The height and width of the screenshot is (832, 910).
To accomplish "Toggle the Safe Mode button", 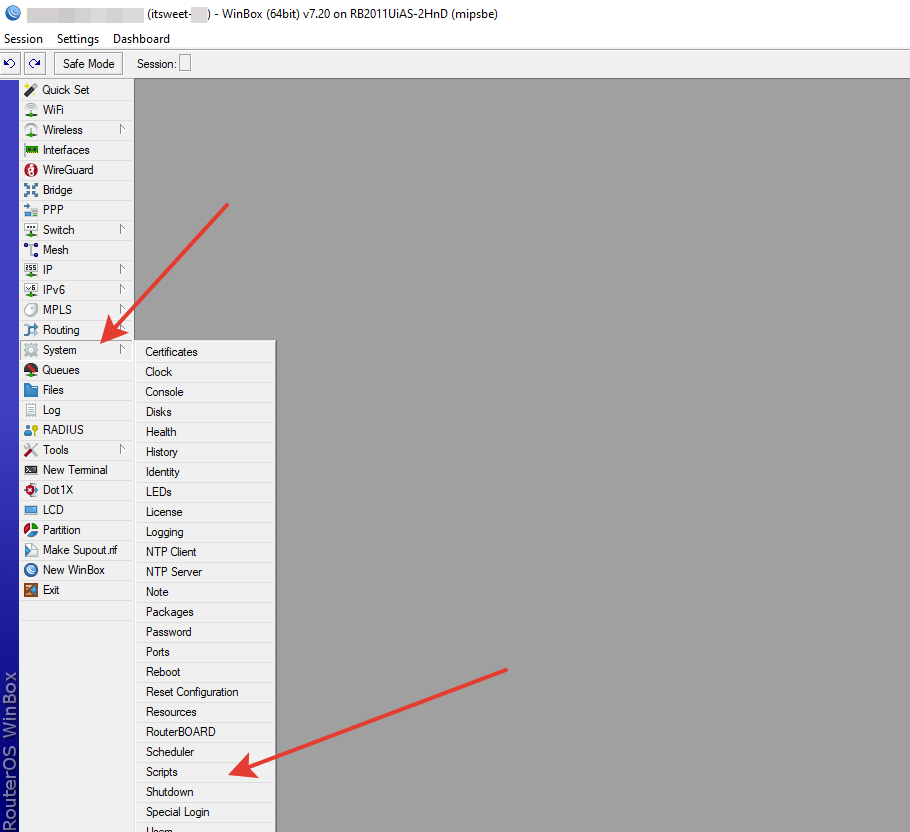I will click(88, 64).
